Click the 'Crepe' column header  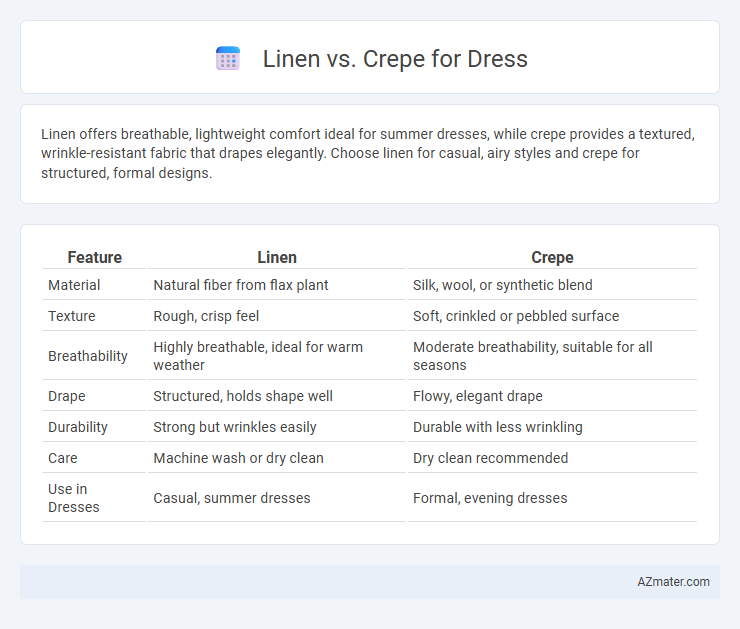[552, 257]
